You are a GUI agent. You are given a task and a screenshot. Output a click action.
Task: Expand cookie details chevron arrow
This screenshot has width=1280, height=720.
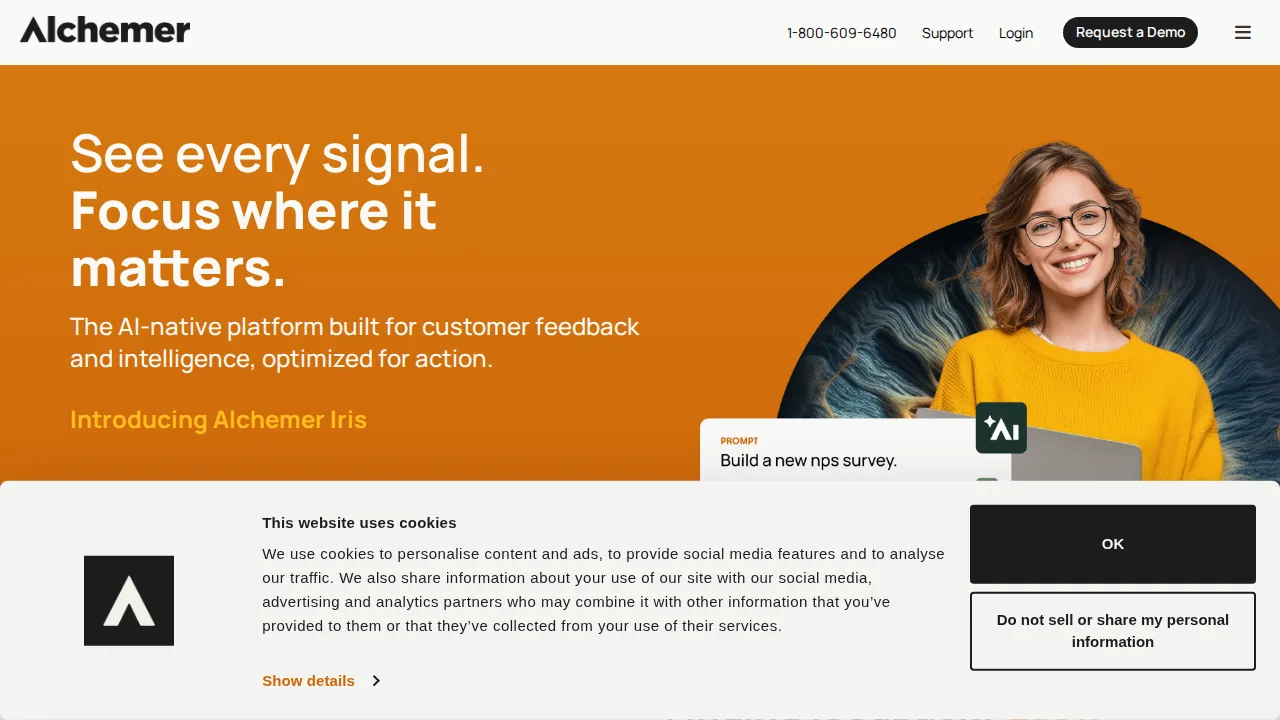tap(376, 681)
